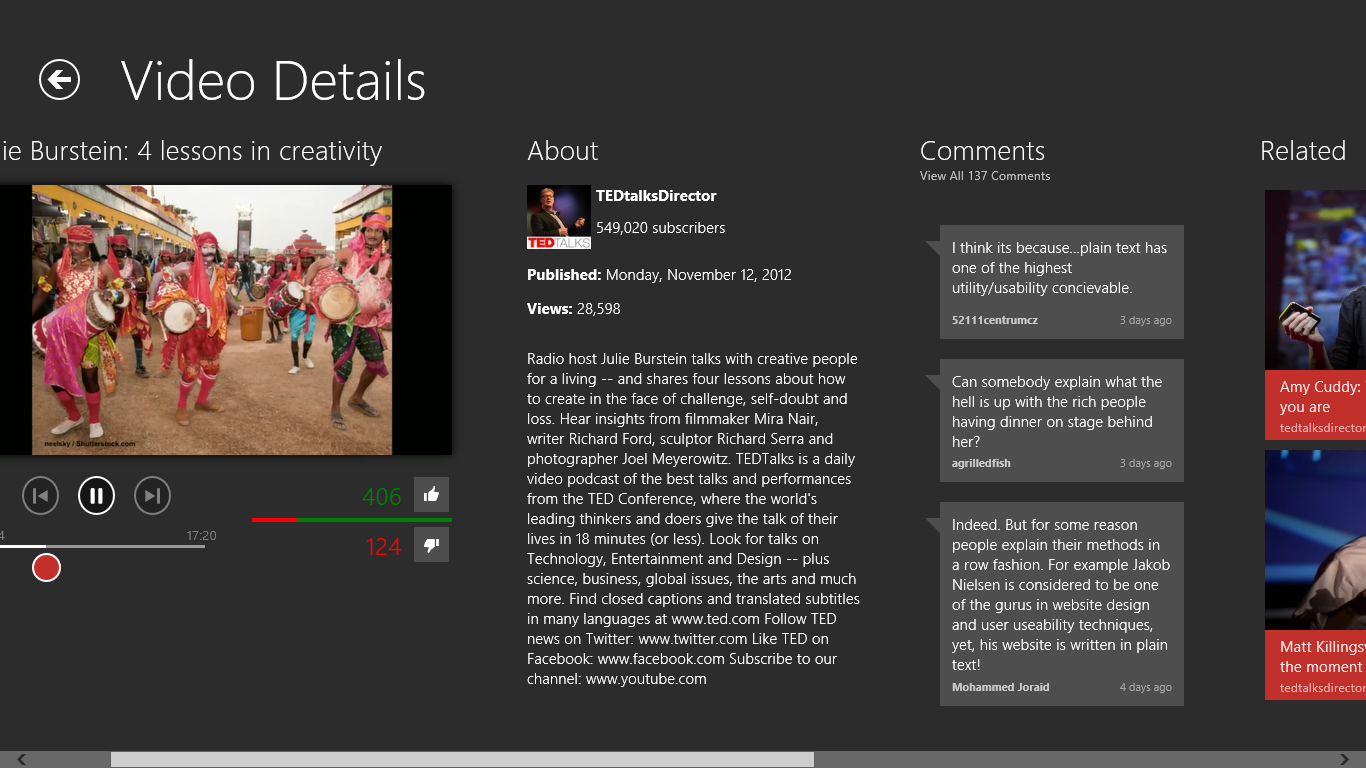Open the TEDtalksDirector channel name
The height and width of the screenshot is (768, 1366).
pos(656,196)
